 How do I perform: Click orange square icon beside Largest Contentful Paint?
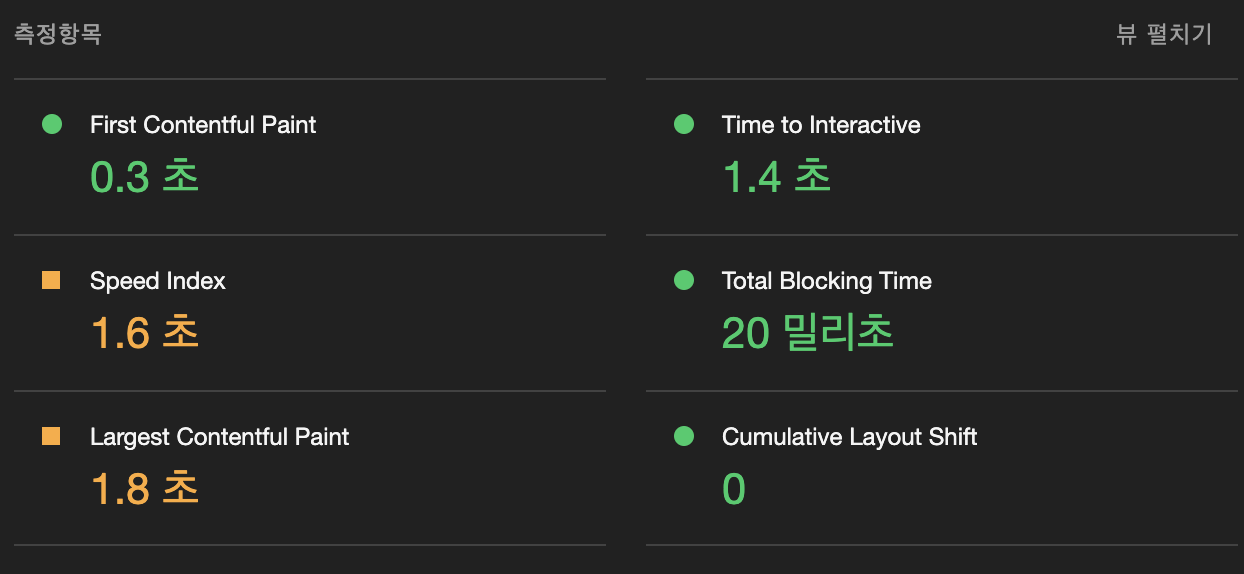[x=52, y=437]
